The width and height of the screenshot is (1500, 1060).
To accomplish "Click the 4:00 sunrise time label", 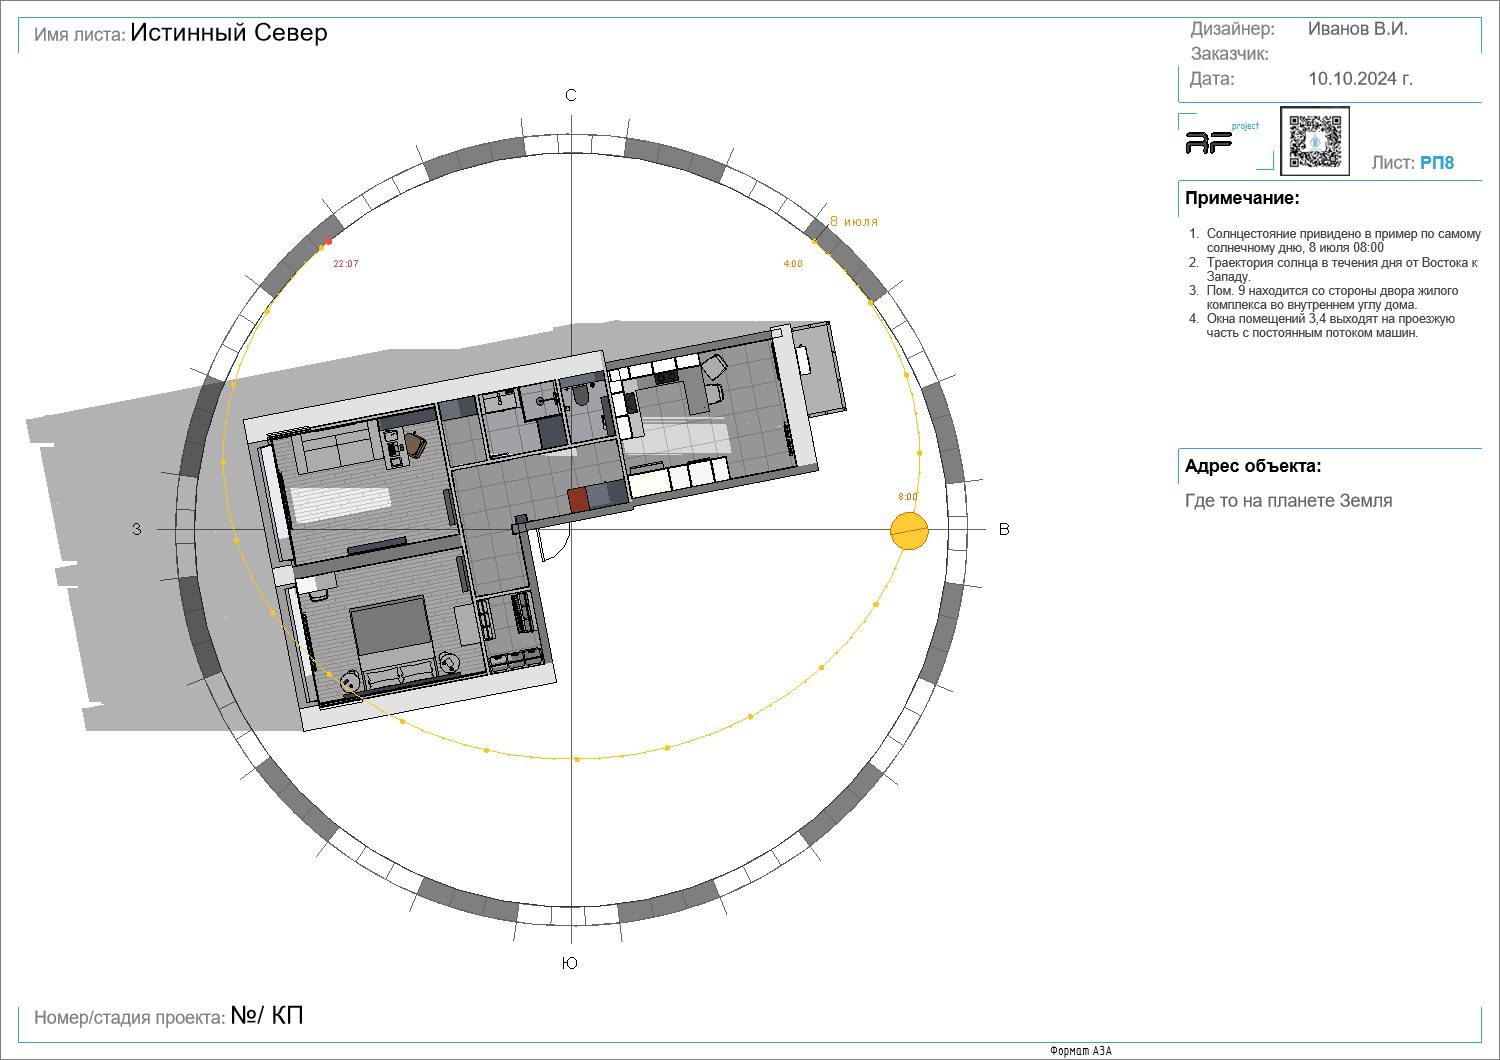I will [792, 265].
